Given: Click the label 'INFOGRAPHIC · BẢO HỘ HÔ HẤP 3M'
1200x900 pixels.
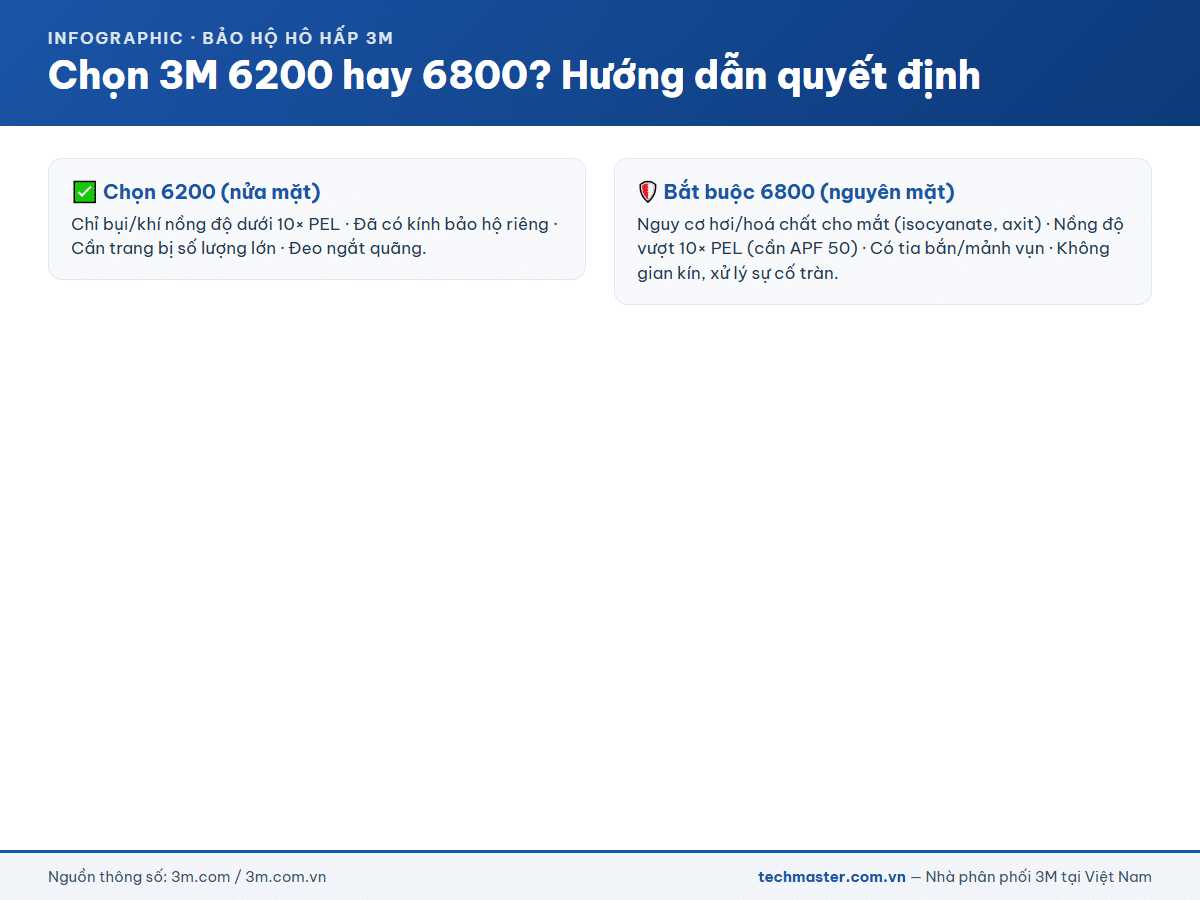Looking at the screenshot, I should pyautogui.click(x=220, y=38).
